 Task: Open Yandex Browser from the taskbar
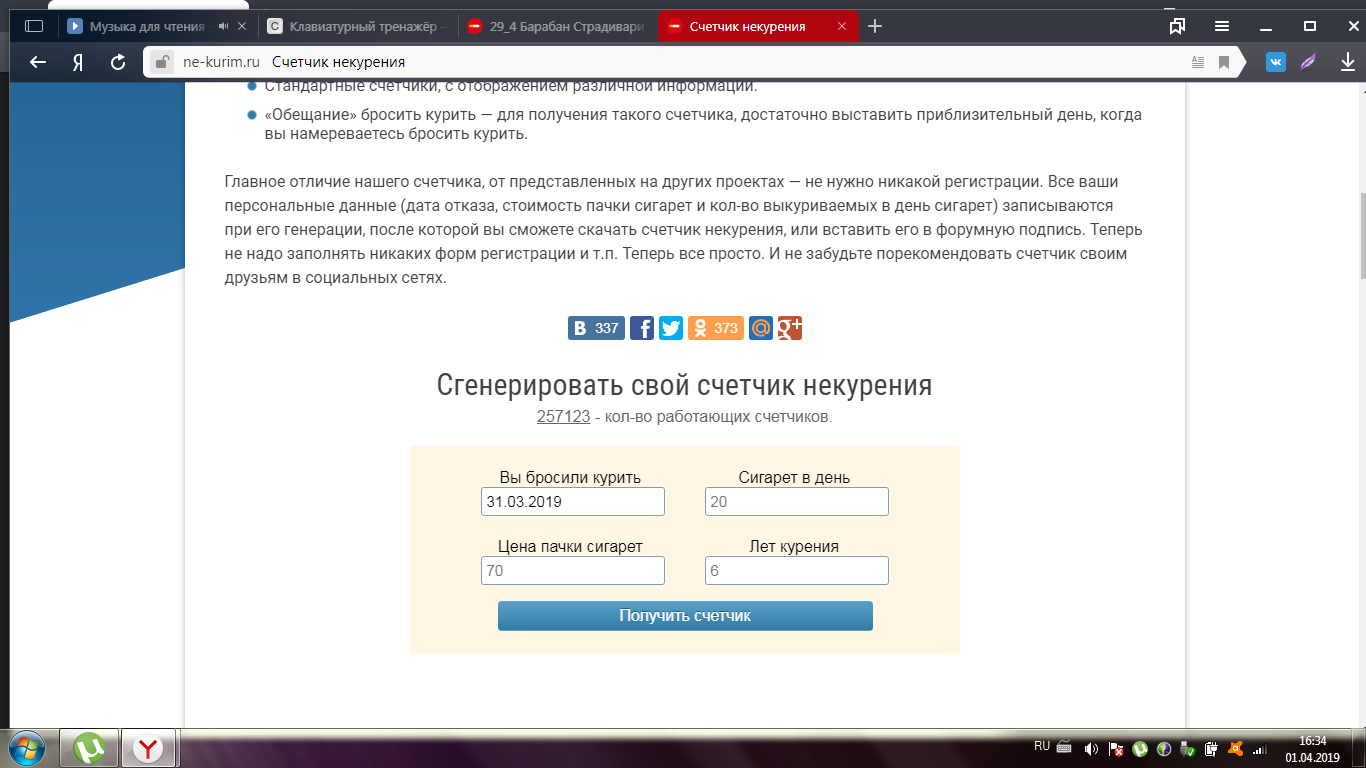pyautogui.click(x=149, y=748)
